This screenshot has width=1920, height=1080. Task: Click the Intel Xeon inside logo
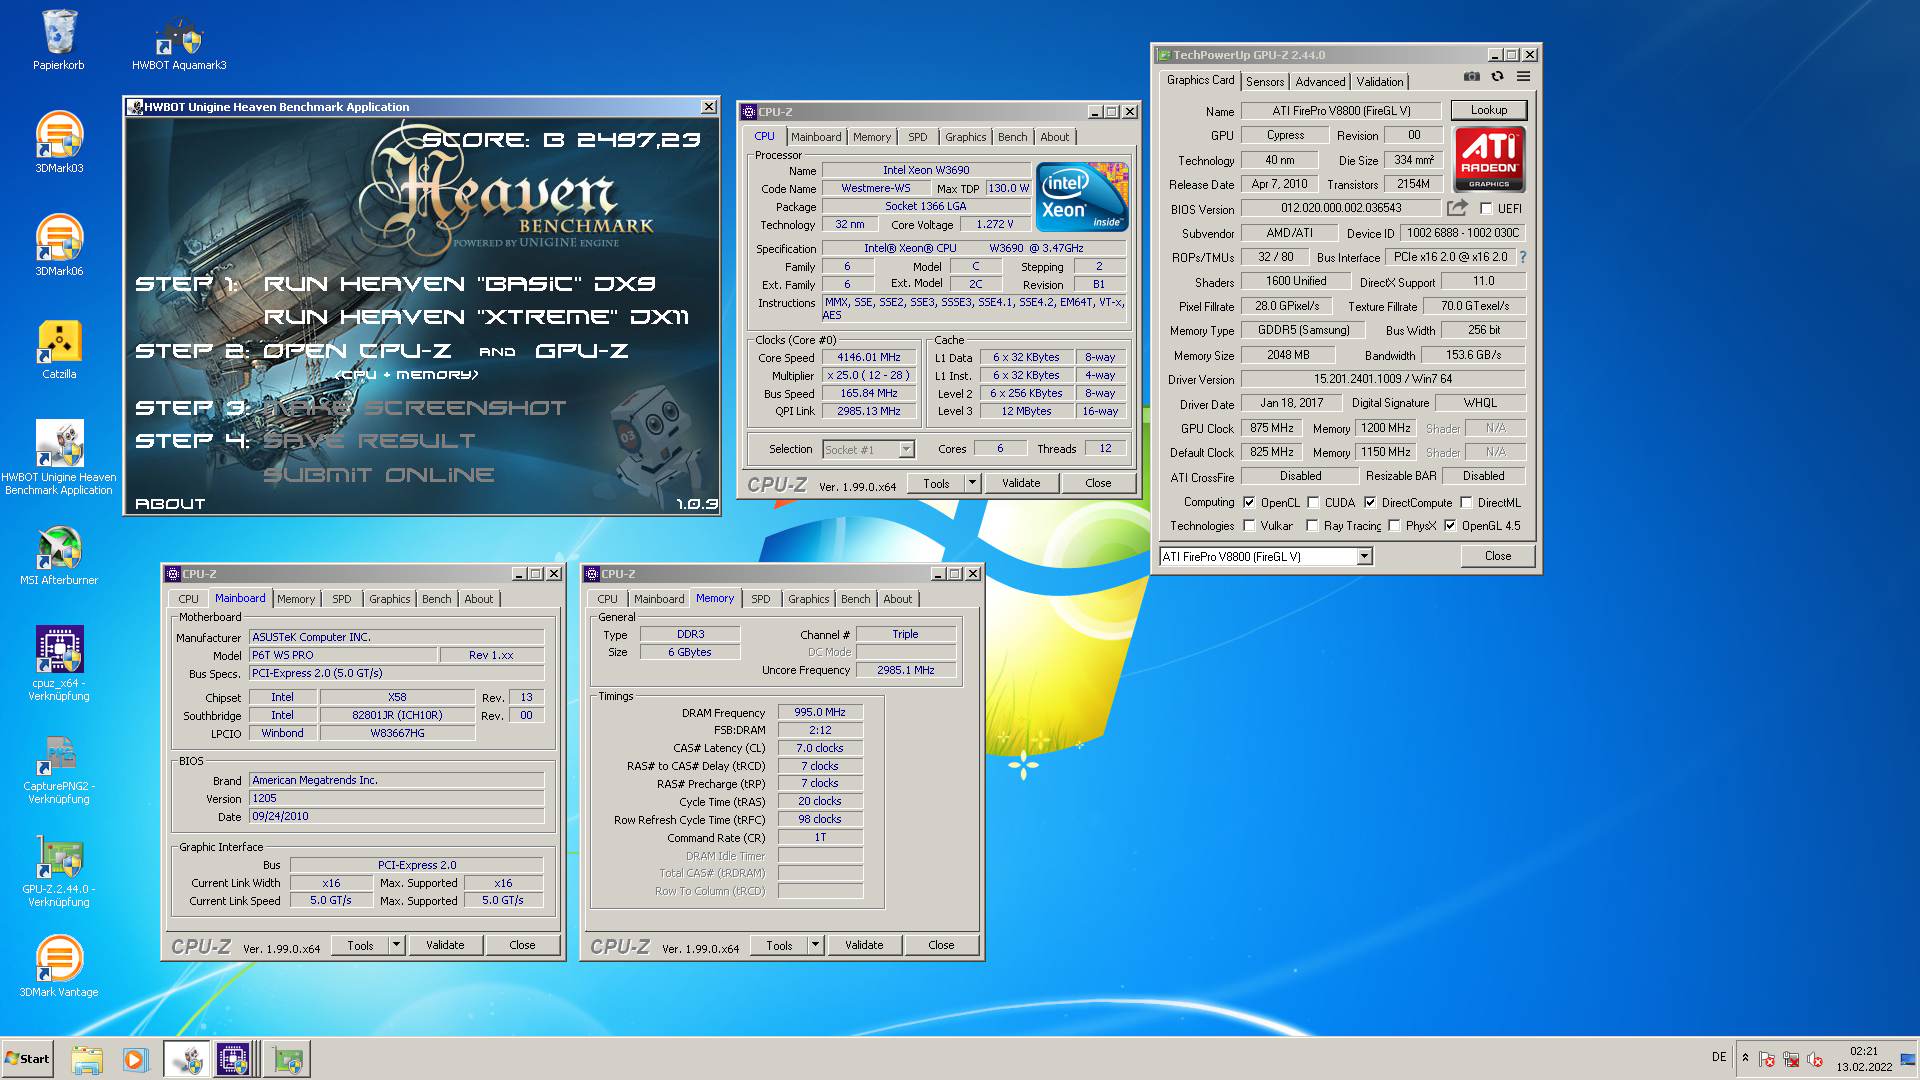pyautogui.click(x=1082, y=196)
